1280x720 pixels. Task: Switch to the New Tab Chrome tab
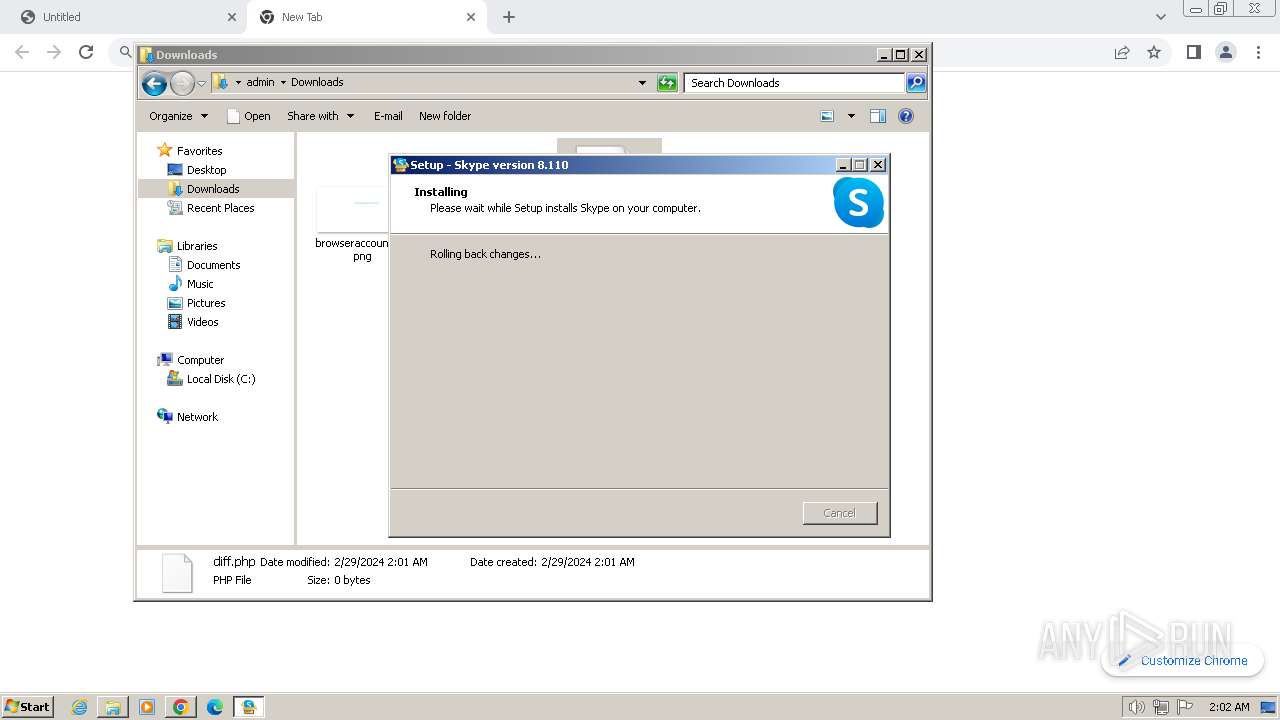point(365,17)
